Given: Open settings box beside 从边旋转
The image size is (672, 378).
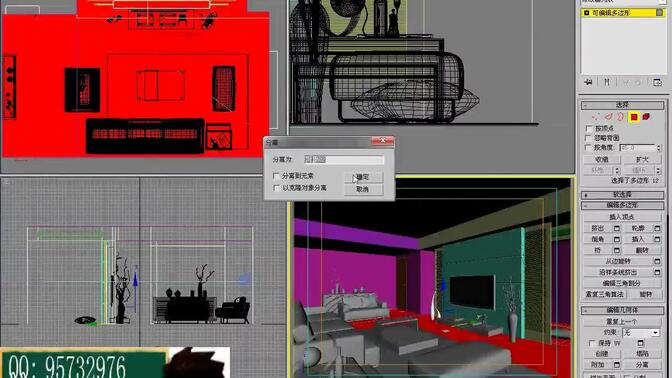Looking at the screenshot, I should [657, 261].
